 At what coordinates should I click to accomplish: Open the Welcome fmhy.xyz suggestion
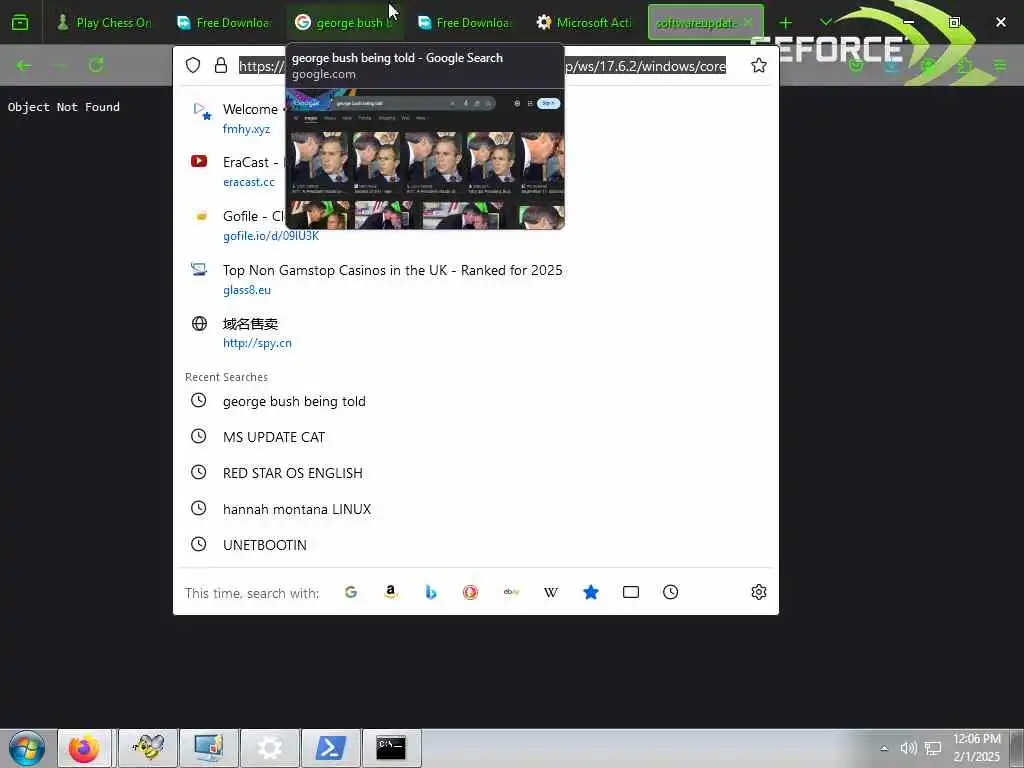pyautogui.click(x=475, y=118)
